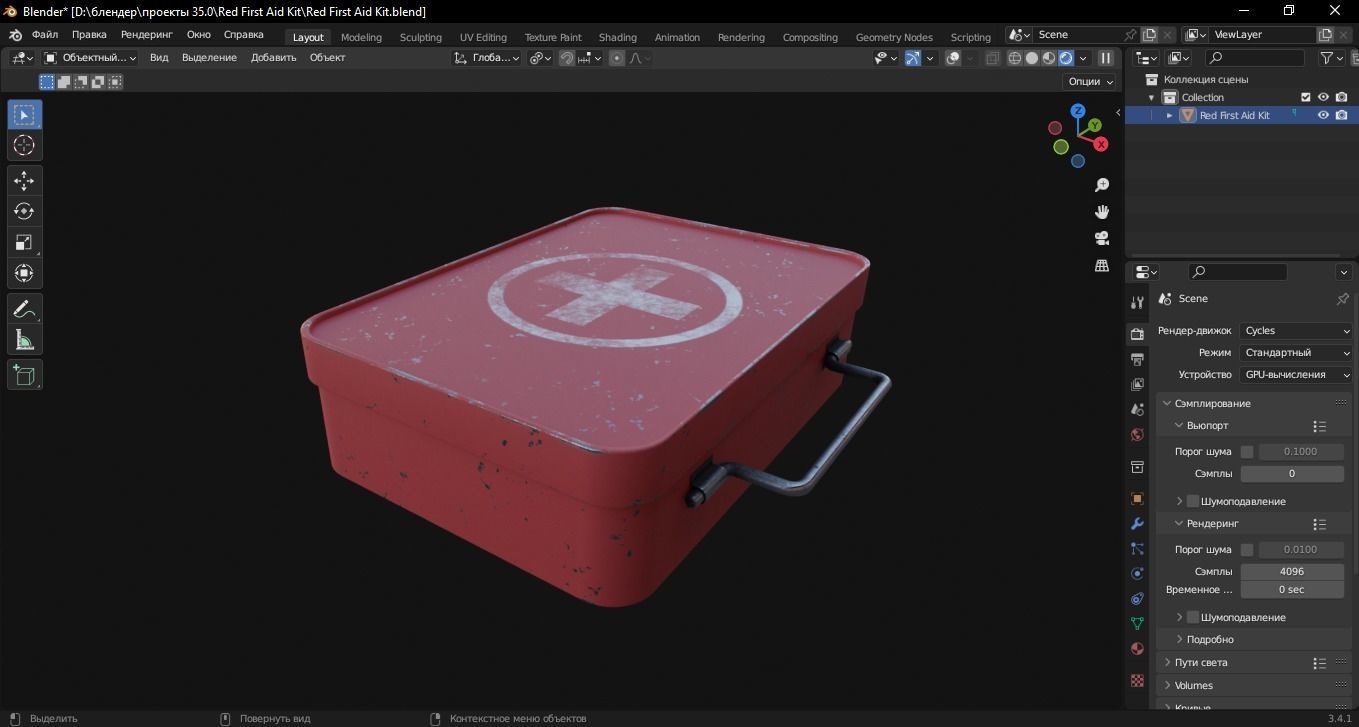Viewport: 1359px width, 727px height.
Task: Select the Select Box tool
Action: pyautogui.click(x=25, y=115)
